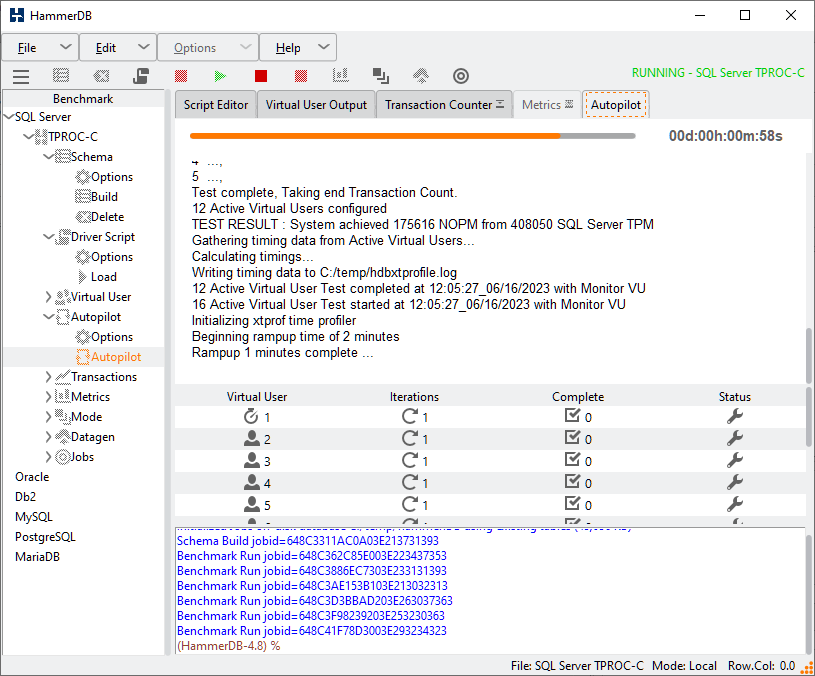Click the wrench status icon for Virtual User 2
The width and height of the screenshot is (815, 676).
coord(735,439)
